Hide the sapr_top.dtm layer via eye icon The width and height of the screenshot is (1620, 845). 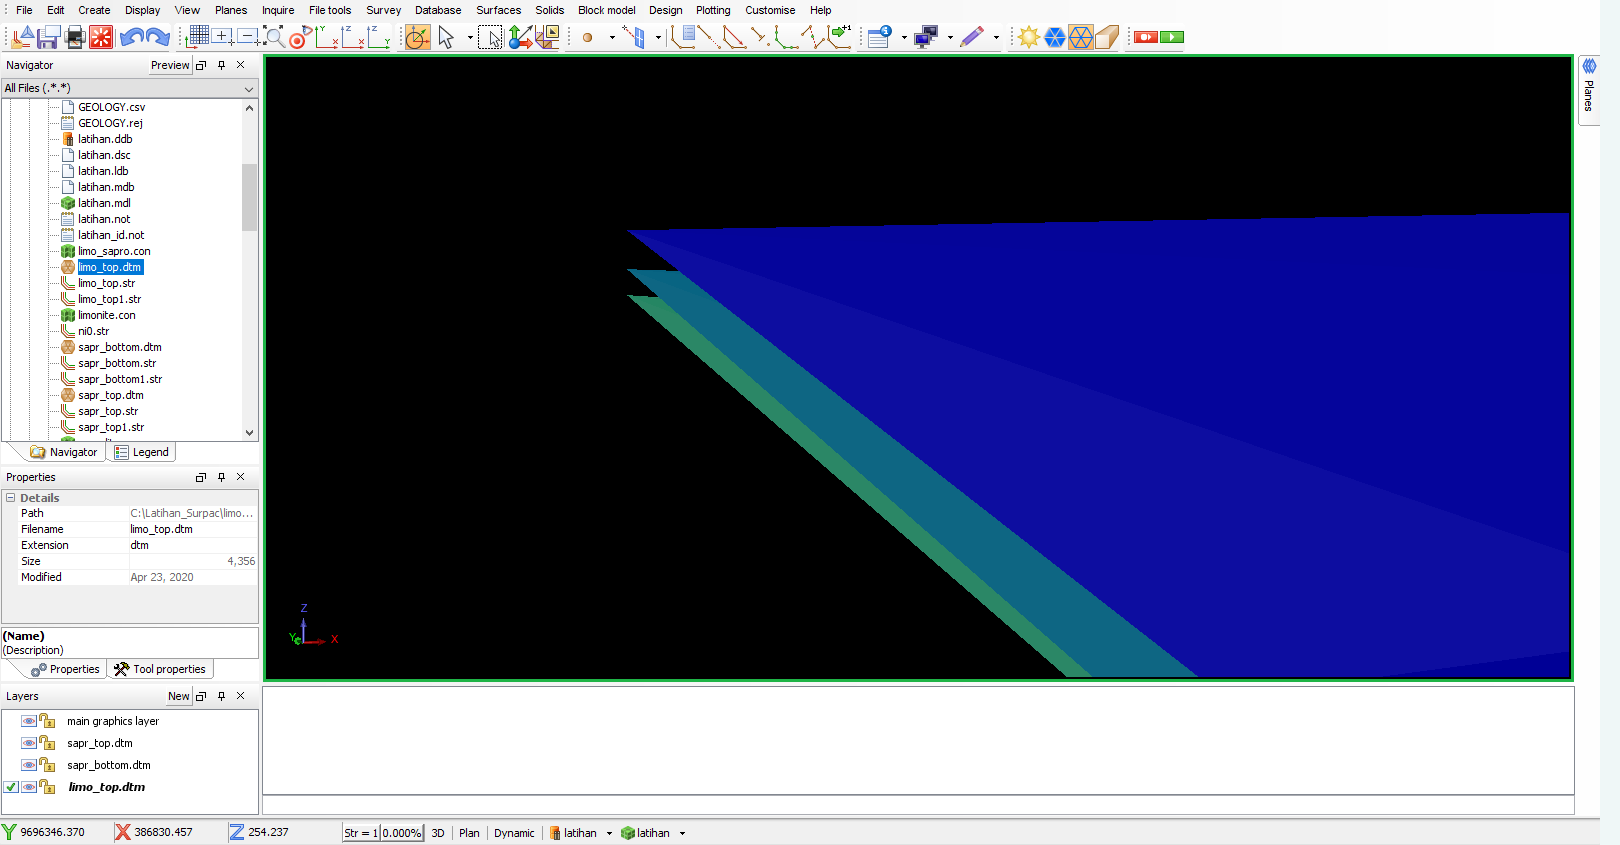[x=29, y=743]
